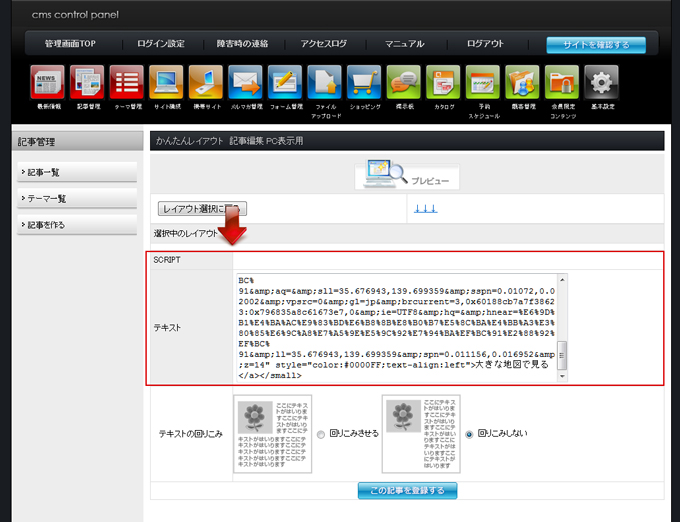Click the サイトを確認する button

(x=595, y=45)
